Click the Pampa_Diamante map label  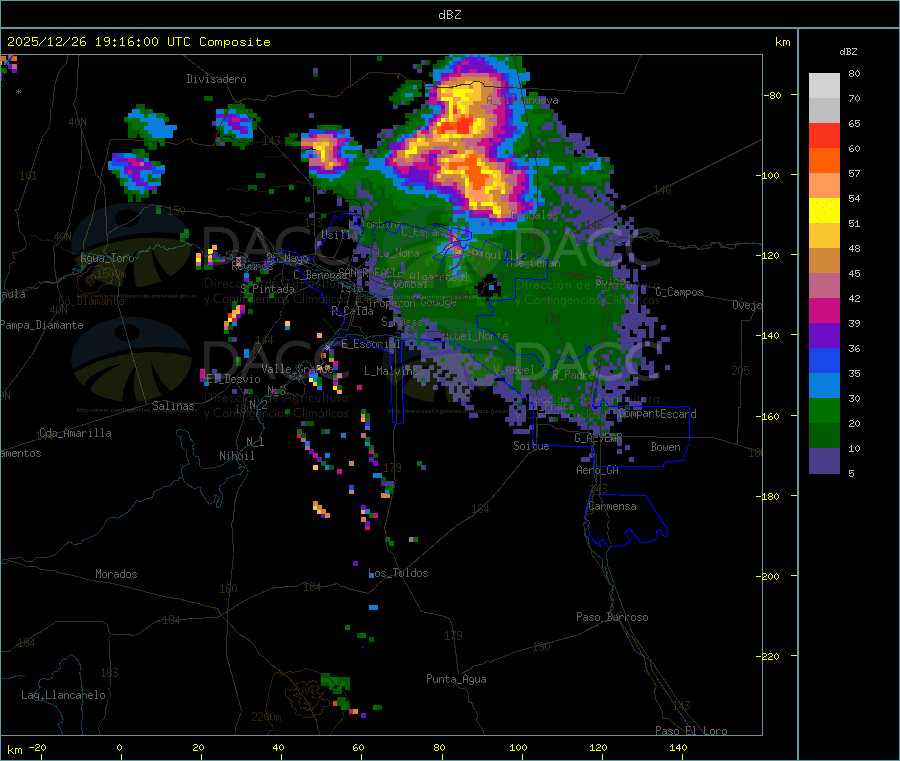42,325
